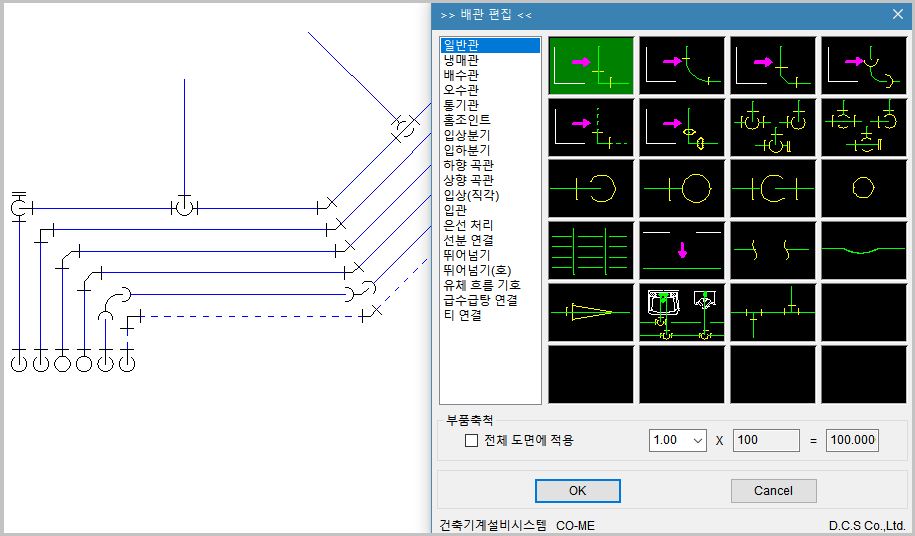Viewport: 915px width, 536px height.
Task: Pick the grid of crossing green lines thumbnail
Action: pos(591,250)
